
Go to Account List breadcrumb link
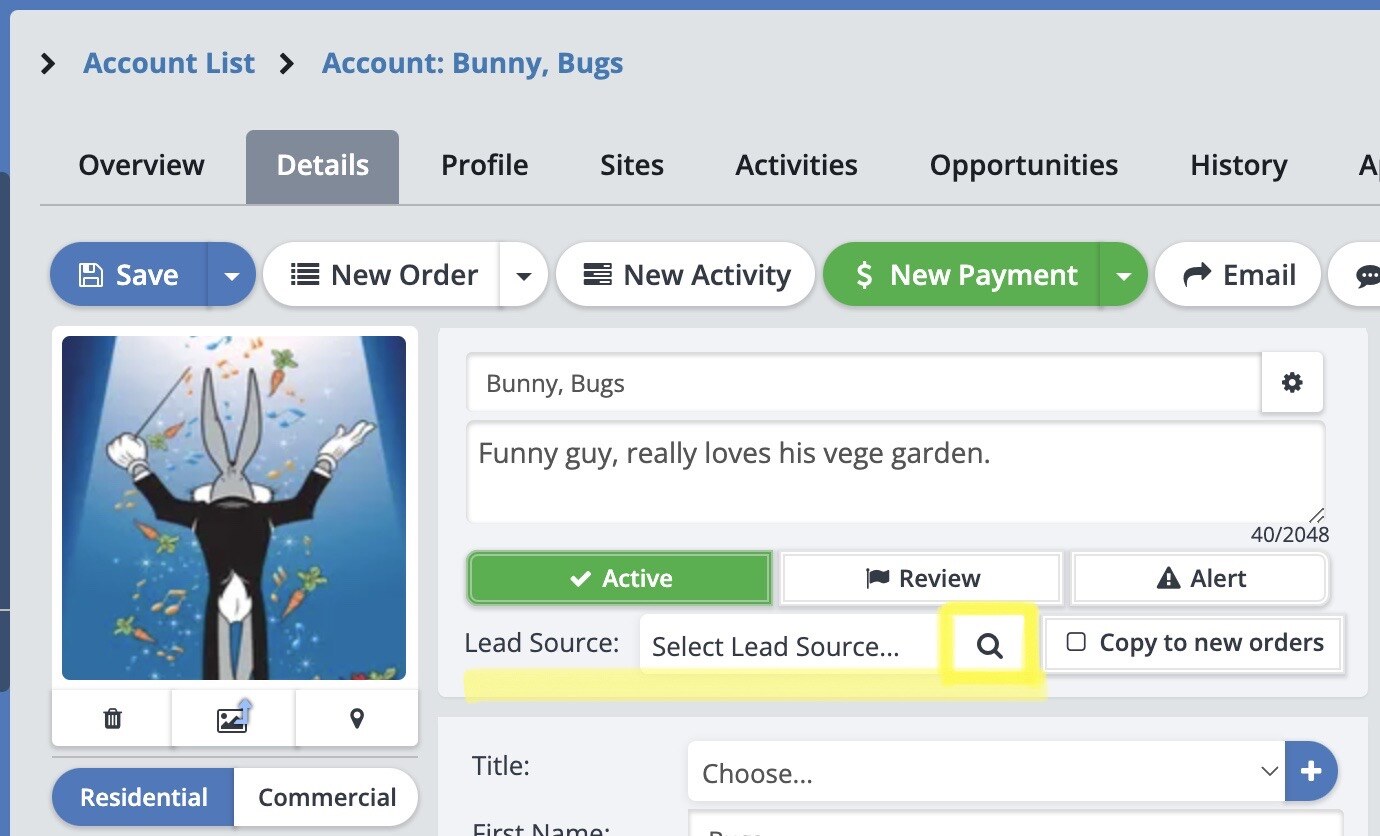coord(169,63)
